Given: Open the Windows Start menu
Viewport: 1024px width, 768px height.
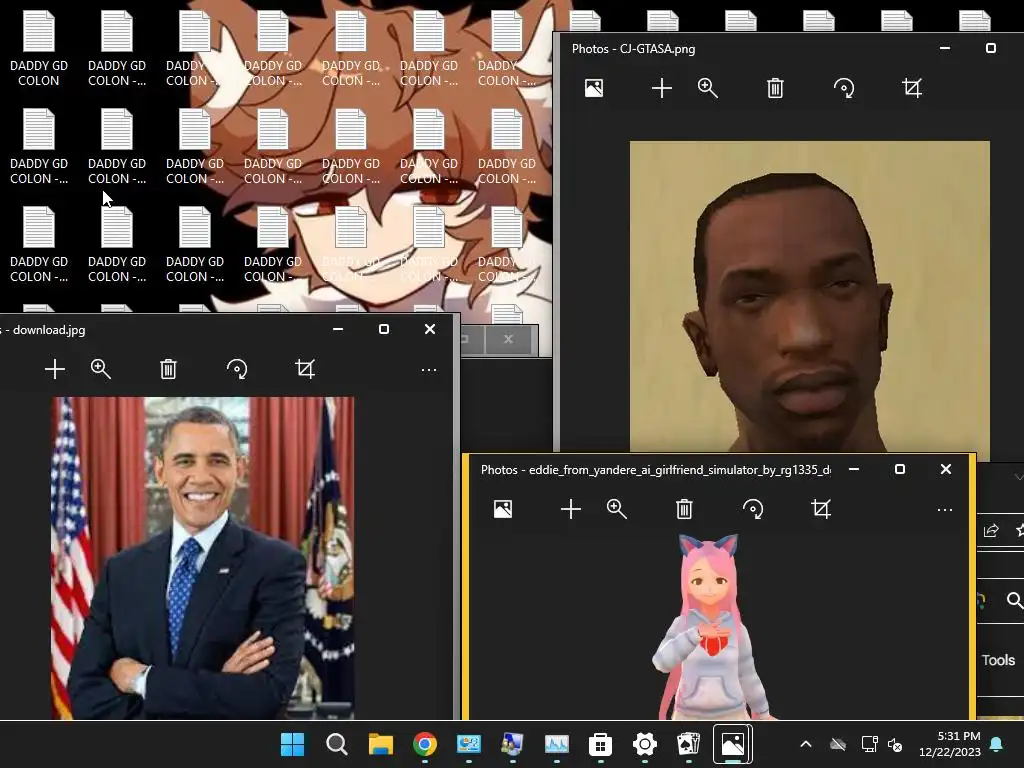Looking at the screenshot, I should (292, 744).
